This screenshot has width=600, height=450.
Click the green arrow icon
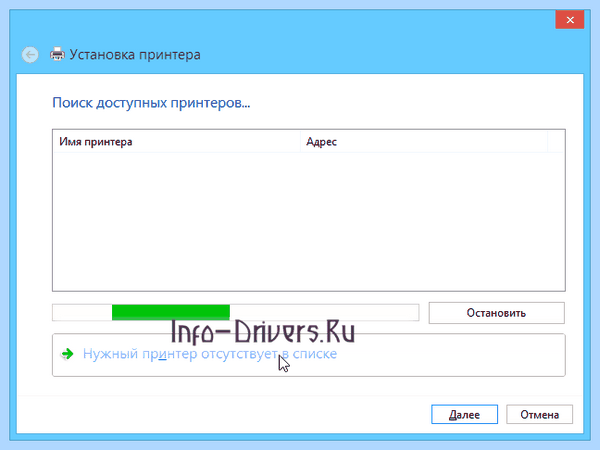(x=67, y=354)
